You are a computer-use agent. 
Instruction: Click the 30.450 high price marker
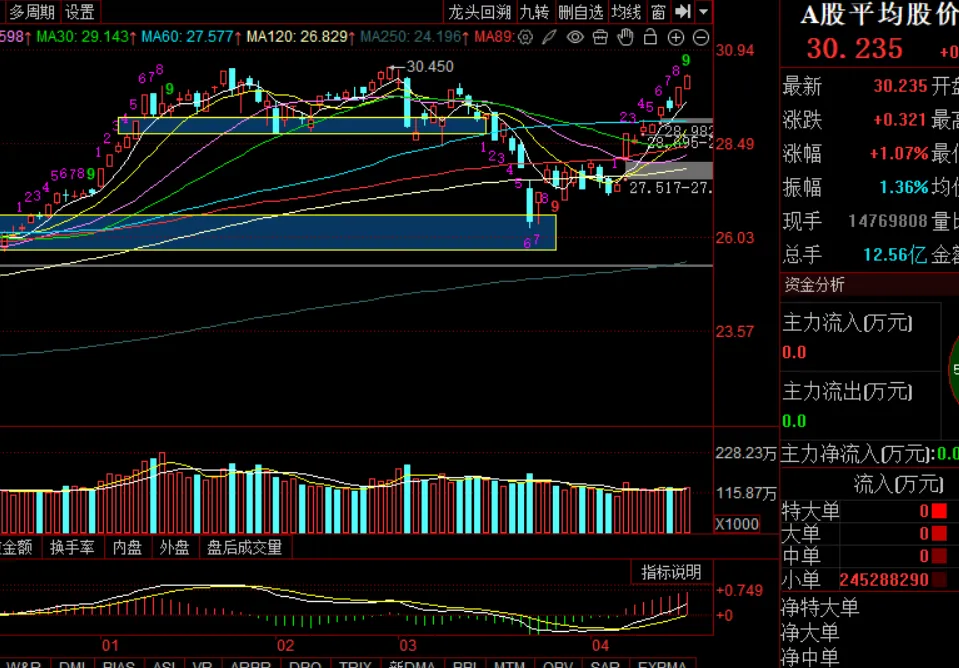430,67
